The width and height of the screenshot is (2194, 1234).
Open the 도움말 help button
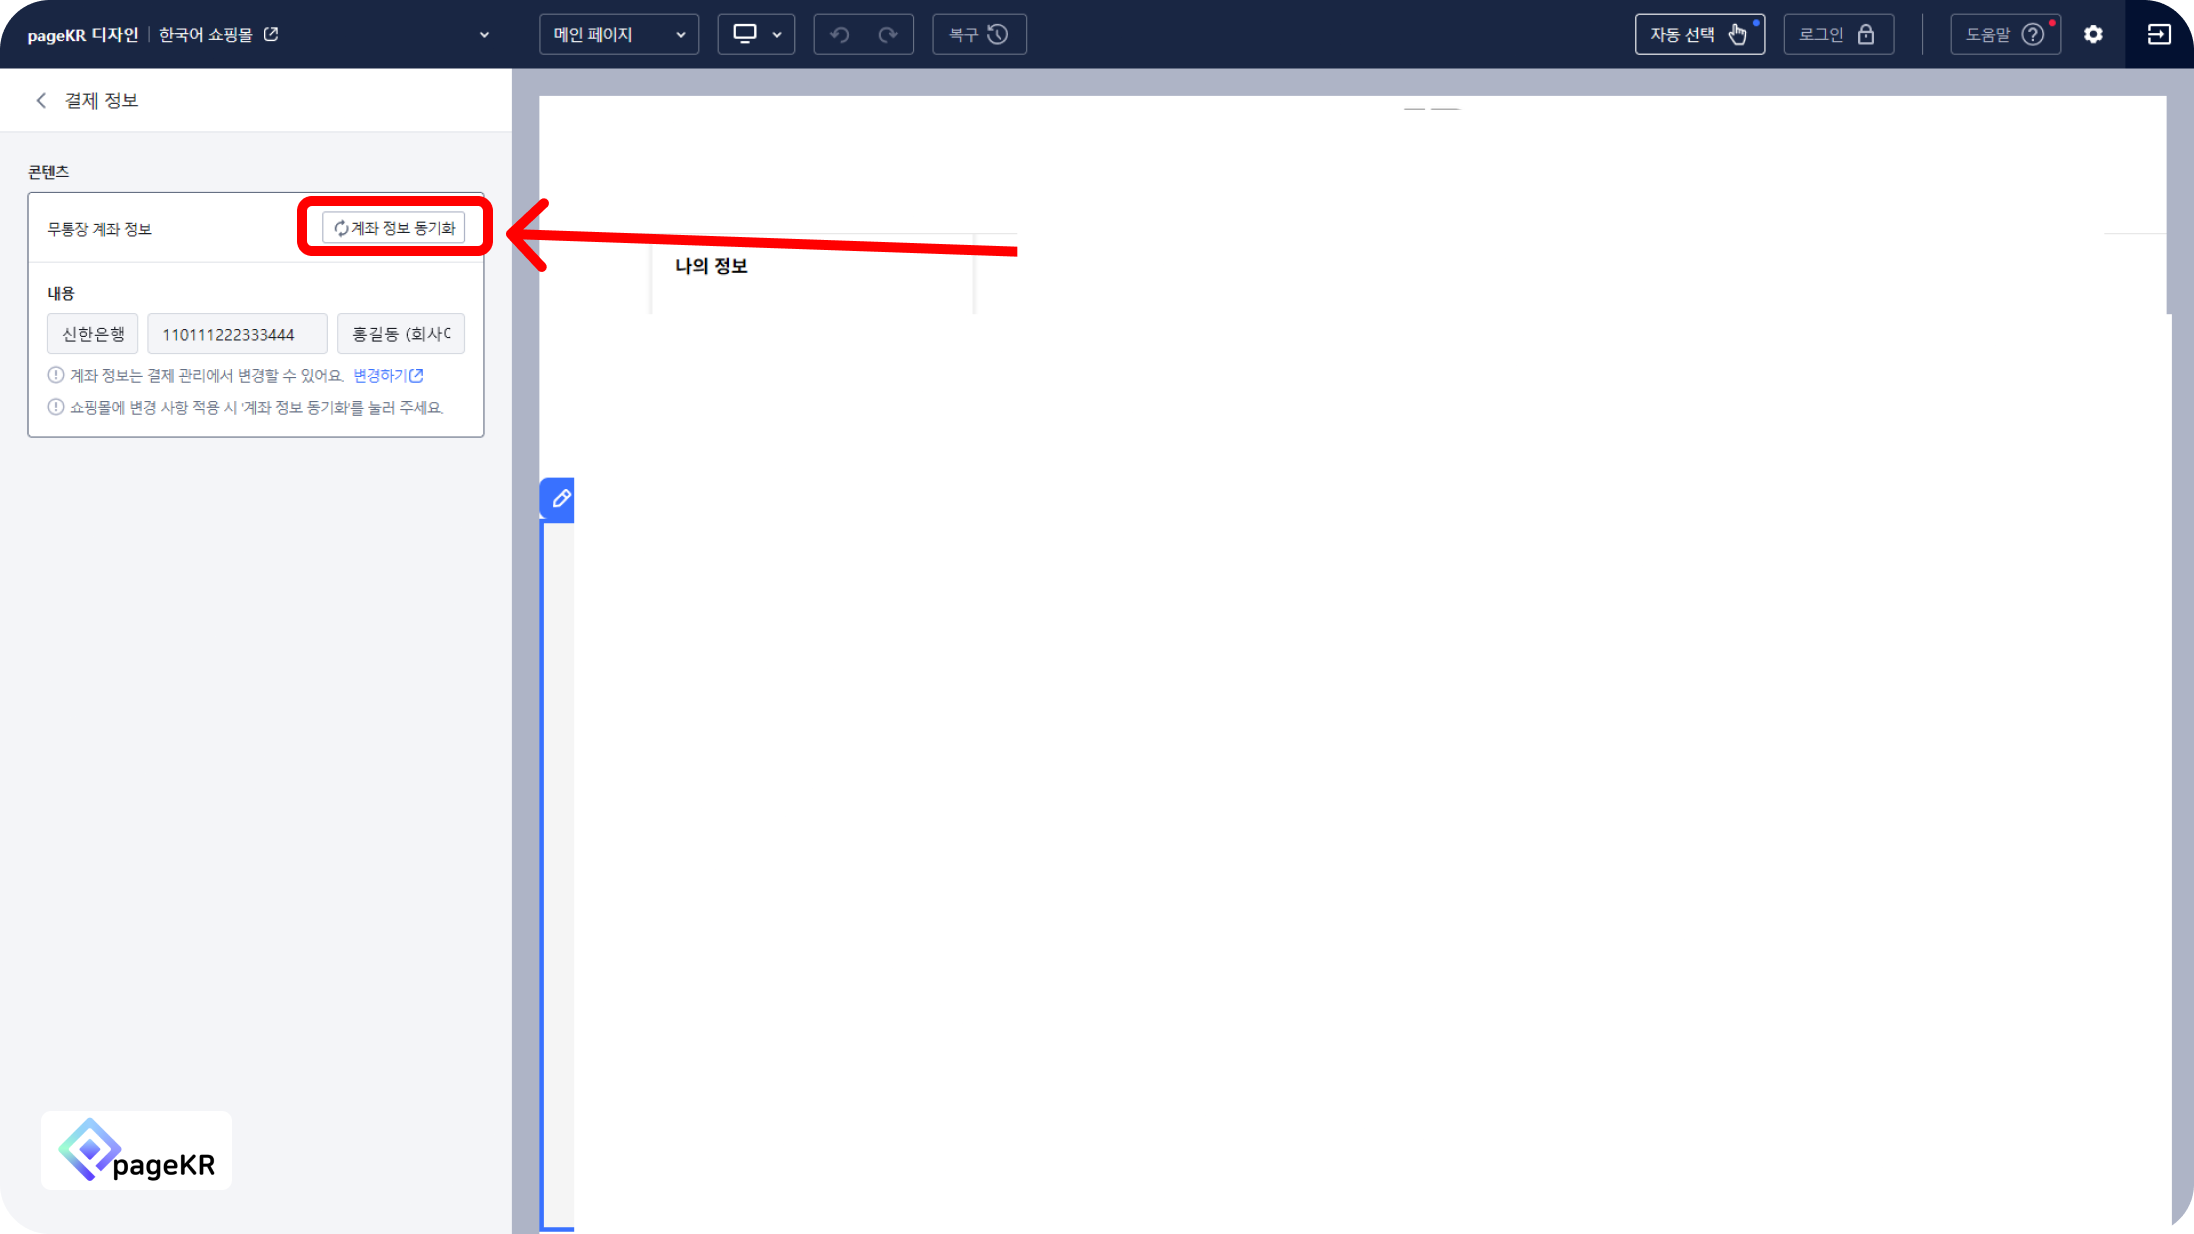coord(2004,35)
